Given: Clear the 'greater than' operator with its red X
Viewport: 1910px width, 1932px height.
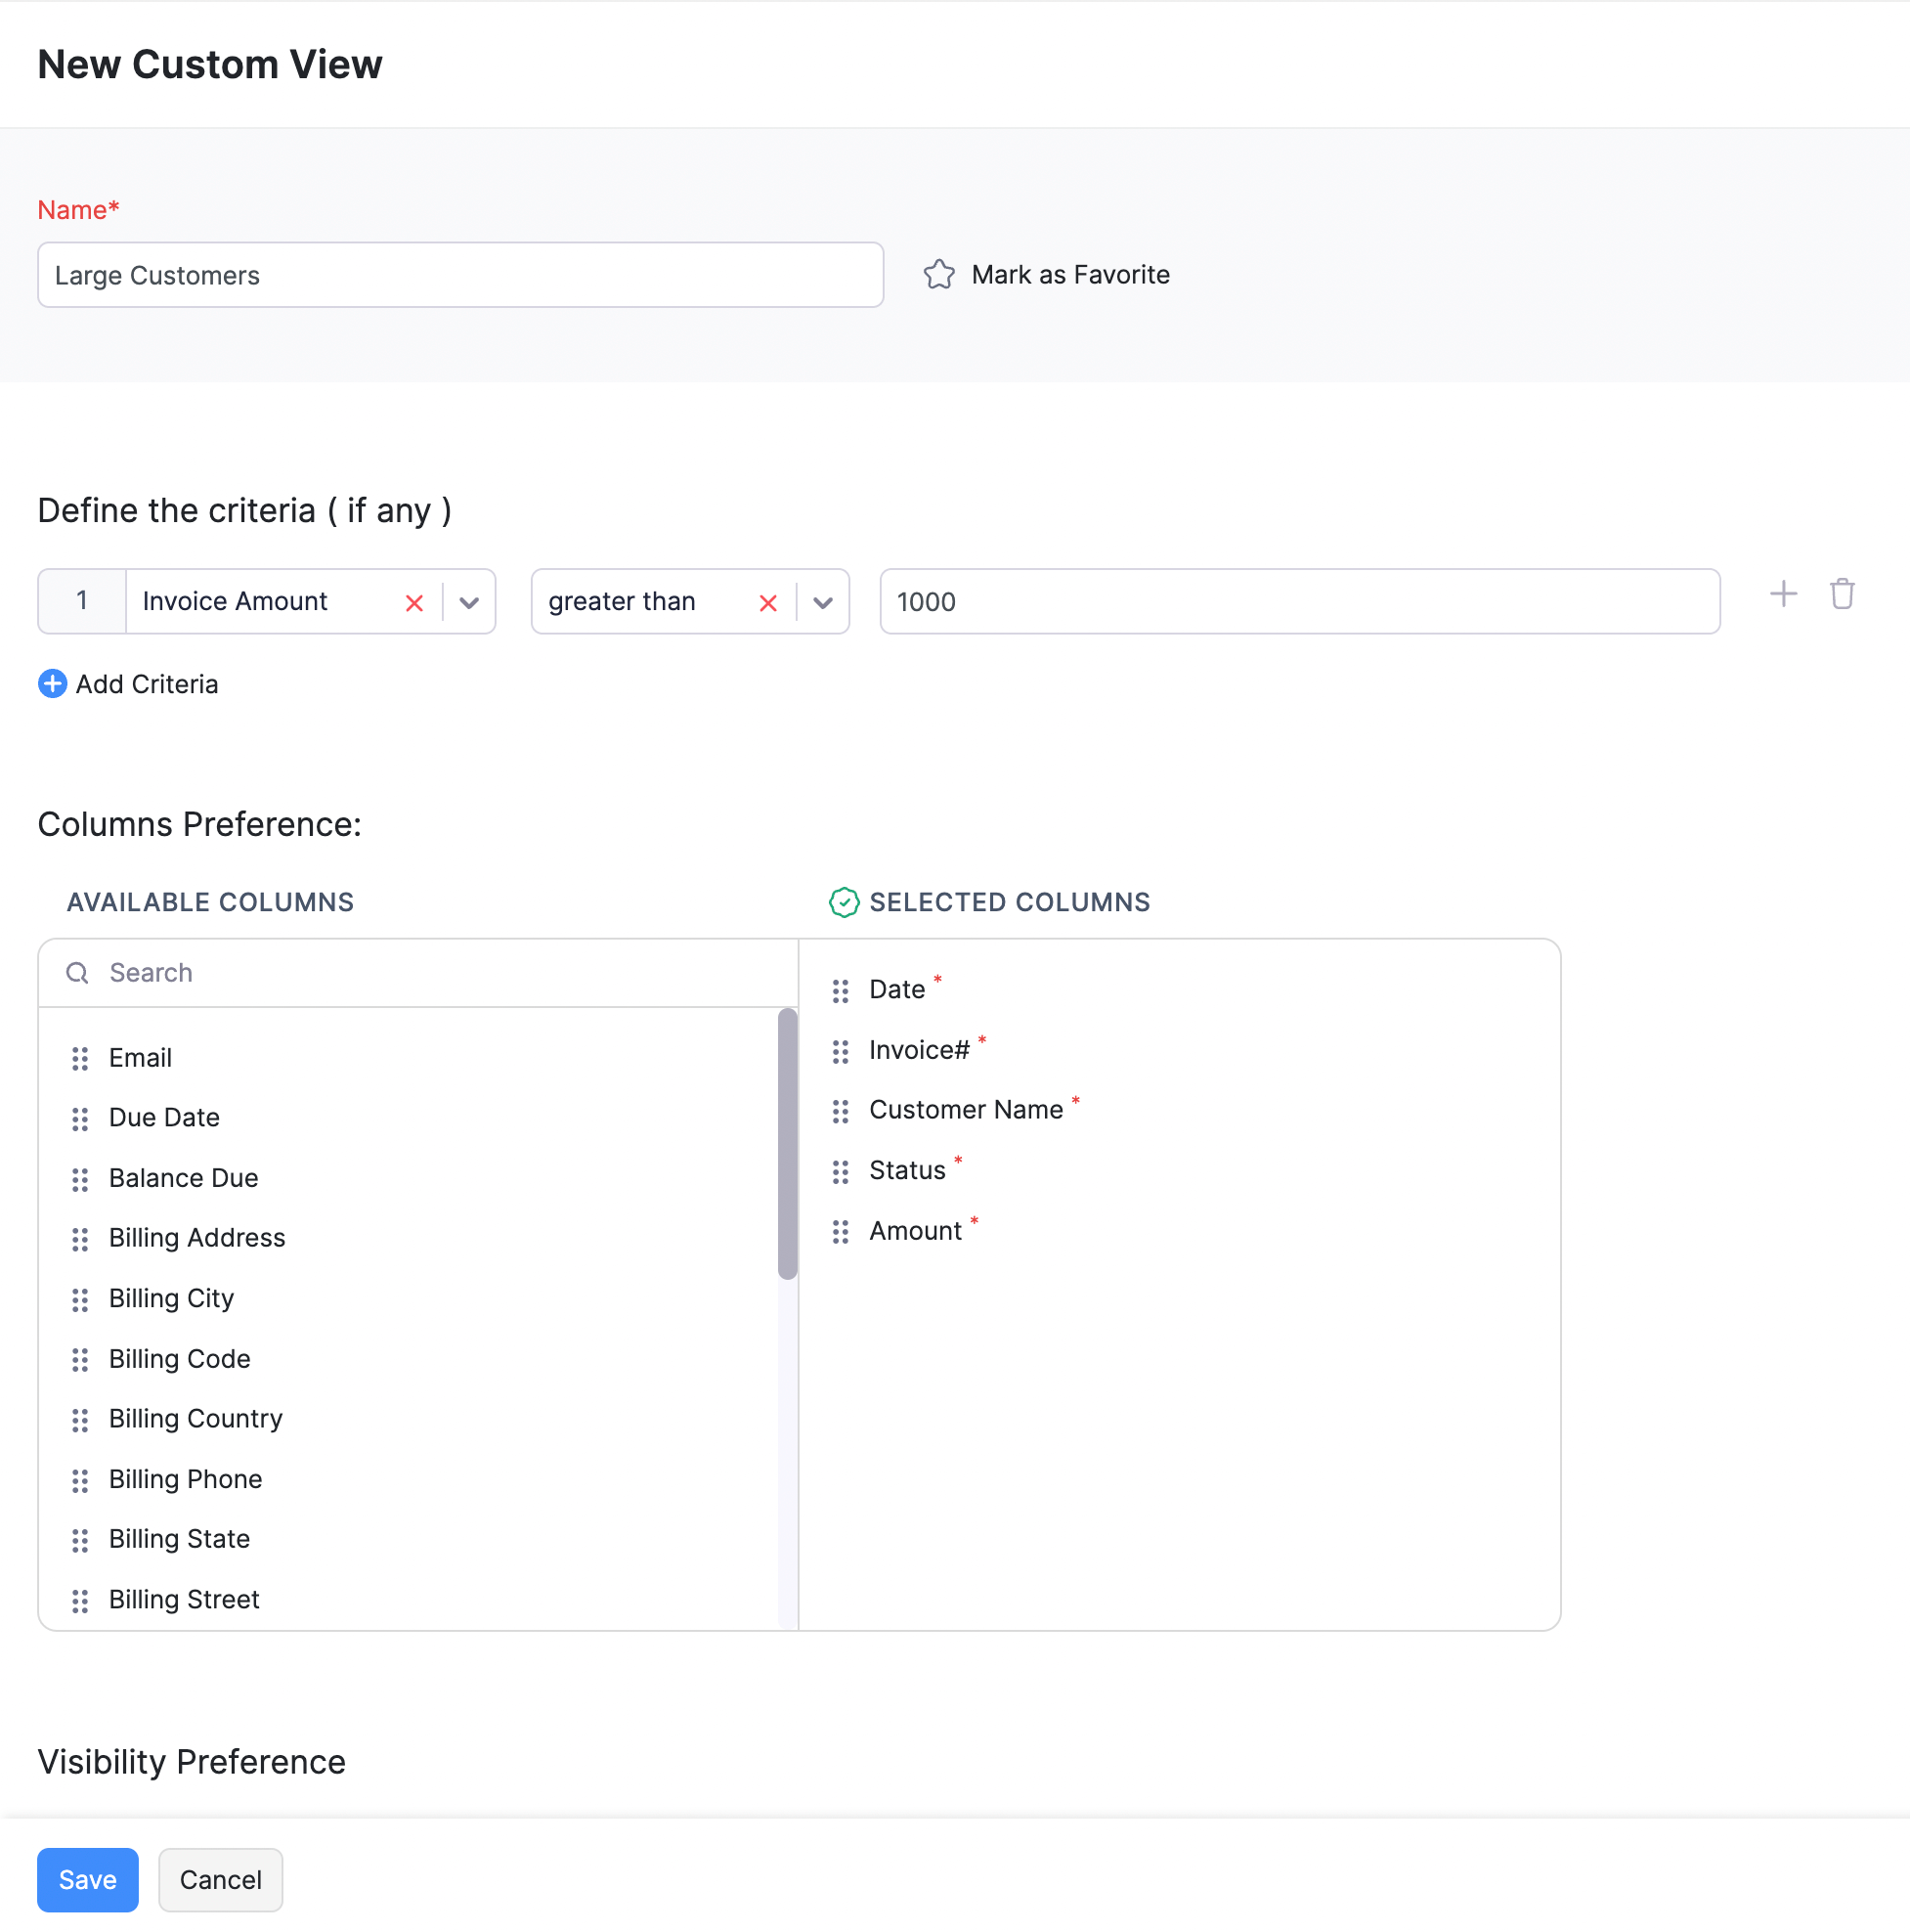Looking at the screenshot, I should (x=767, y=602).
